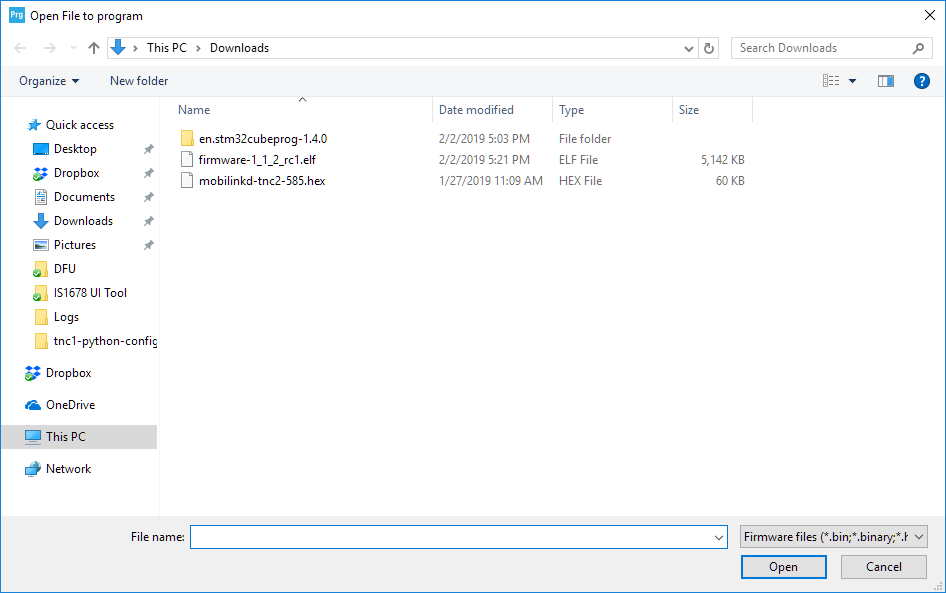Screen dimensions: 946x593
Task: Close the Open File dialog
Action: click(x=930, y=16)
